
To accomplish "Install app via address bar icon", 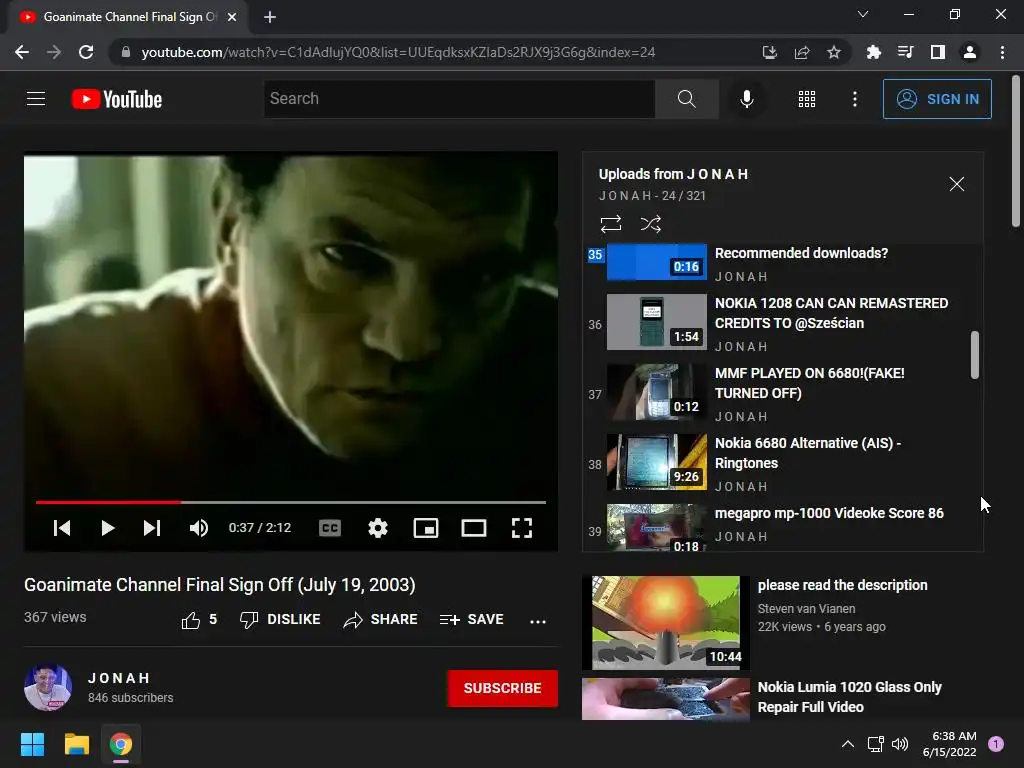I will [x=769, y=52].
